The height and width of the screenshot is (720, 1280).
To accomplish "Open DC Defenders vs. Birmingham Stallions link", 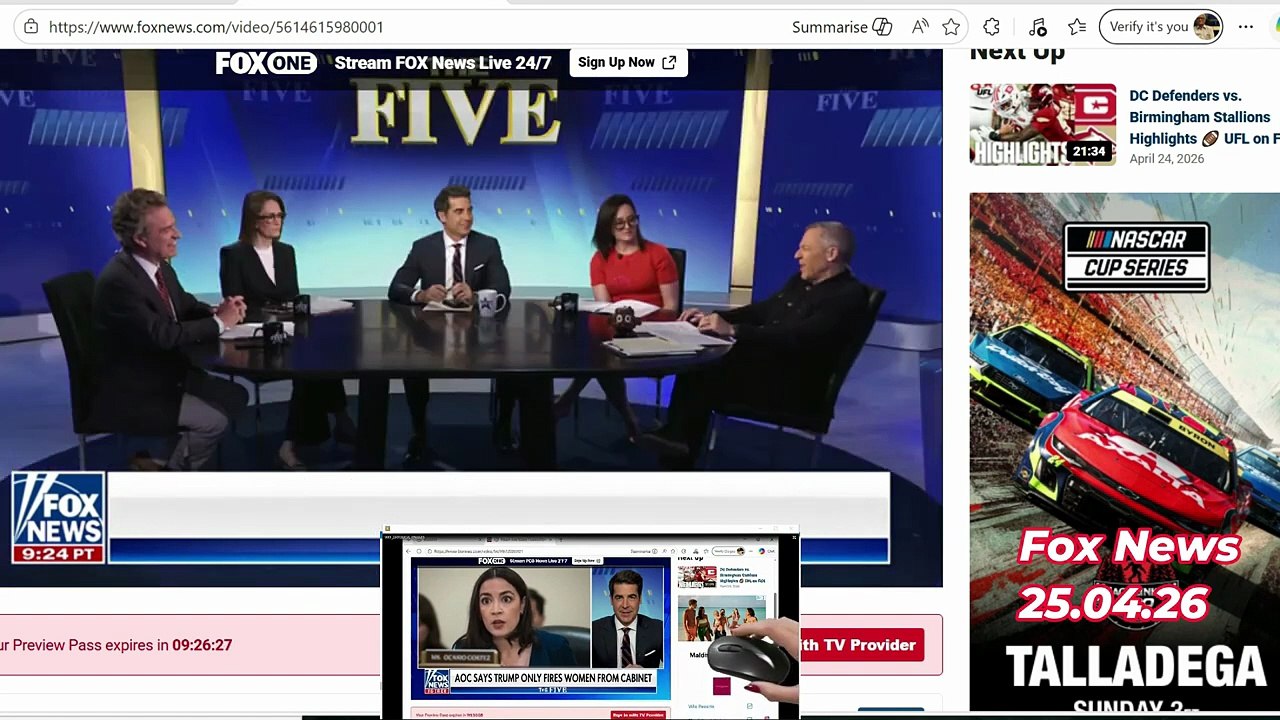I will click(1204, 117).
